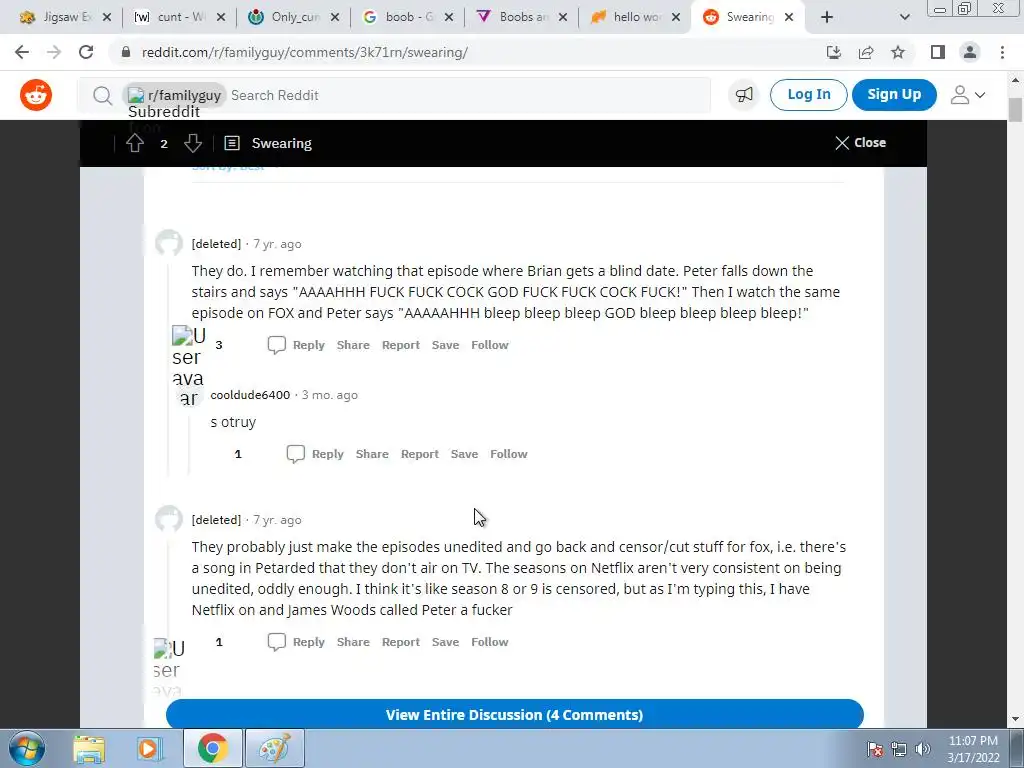Click the Log In button

pyautogui.click(x=808, y=95)
